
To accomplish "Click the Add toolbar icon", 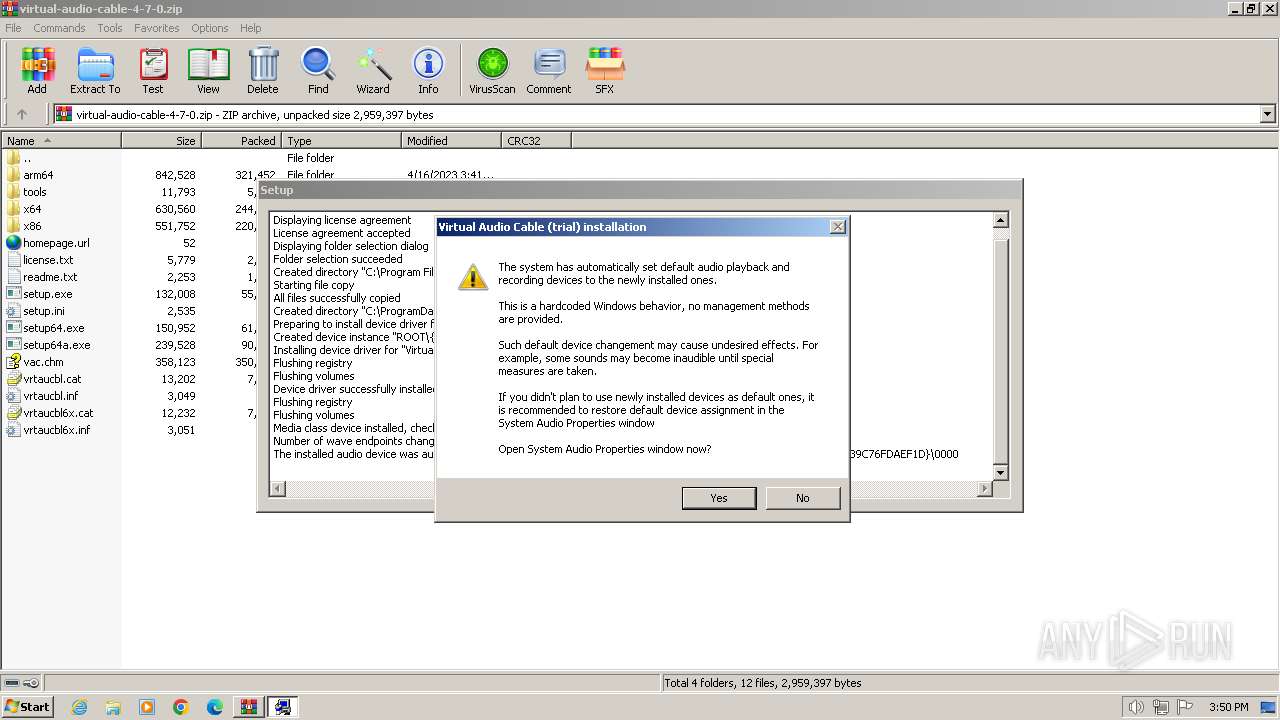I will pyautogui.click(x=37, y=71).
